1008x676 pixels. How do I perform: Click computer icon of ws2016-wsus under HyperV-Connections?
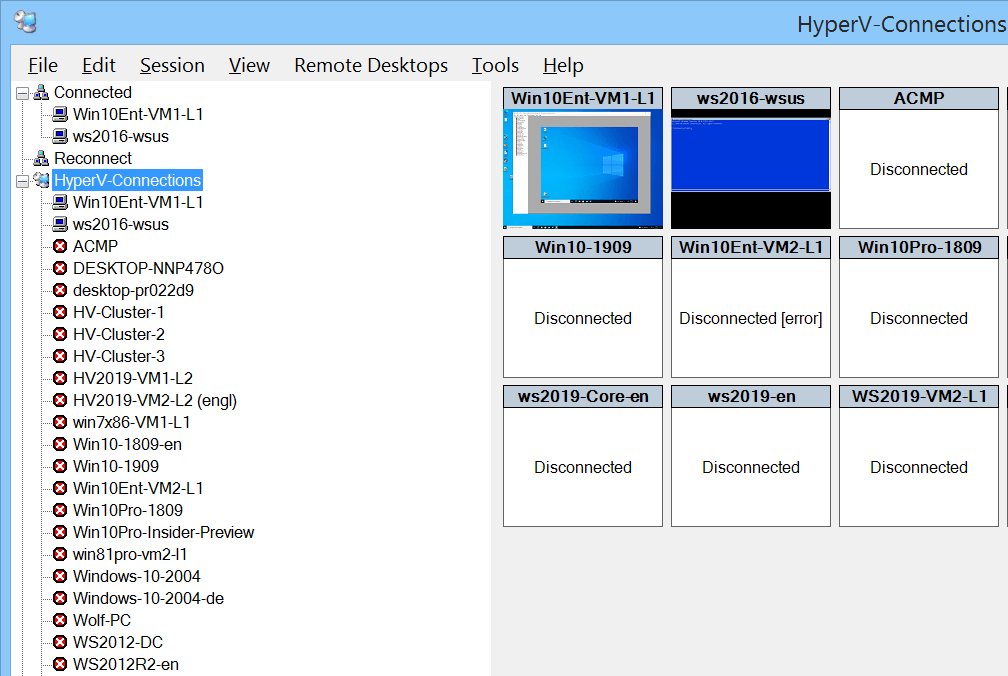coord(60,224)
